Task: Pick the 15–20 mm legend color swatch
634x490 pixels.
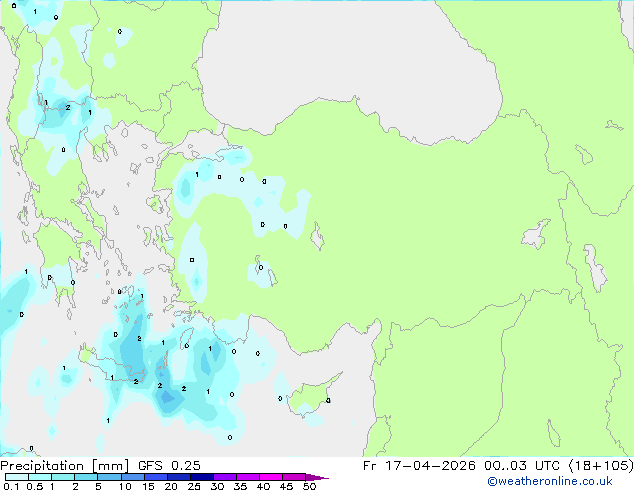Action: pos(156,477)
